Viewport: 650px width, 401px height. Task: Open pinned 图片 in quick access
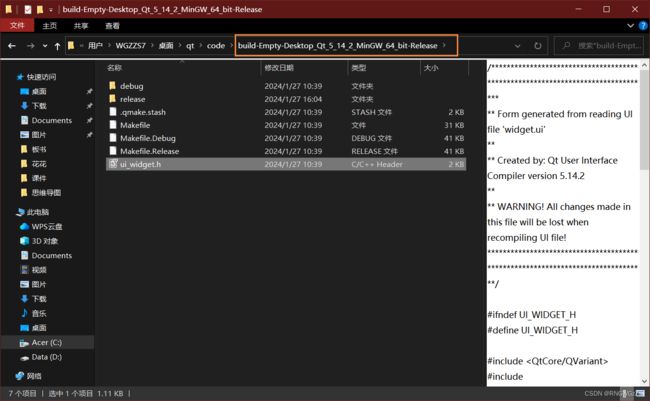[x=39, y=135]
